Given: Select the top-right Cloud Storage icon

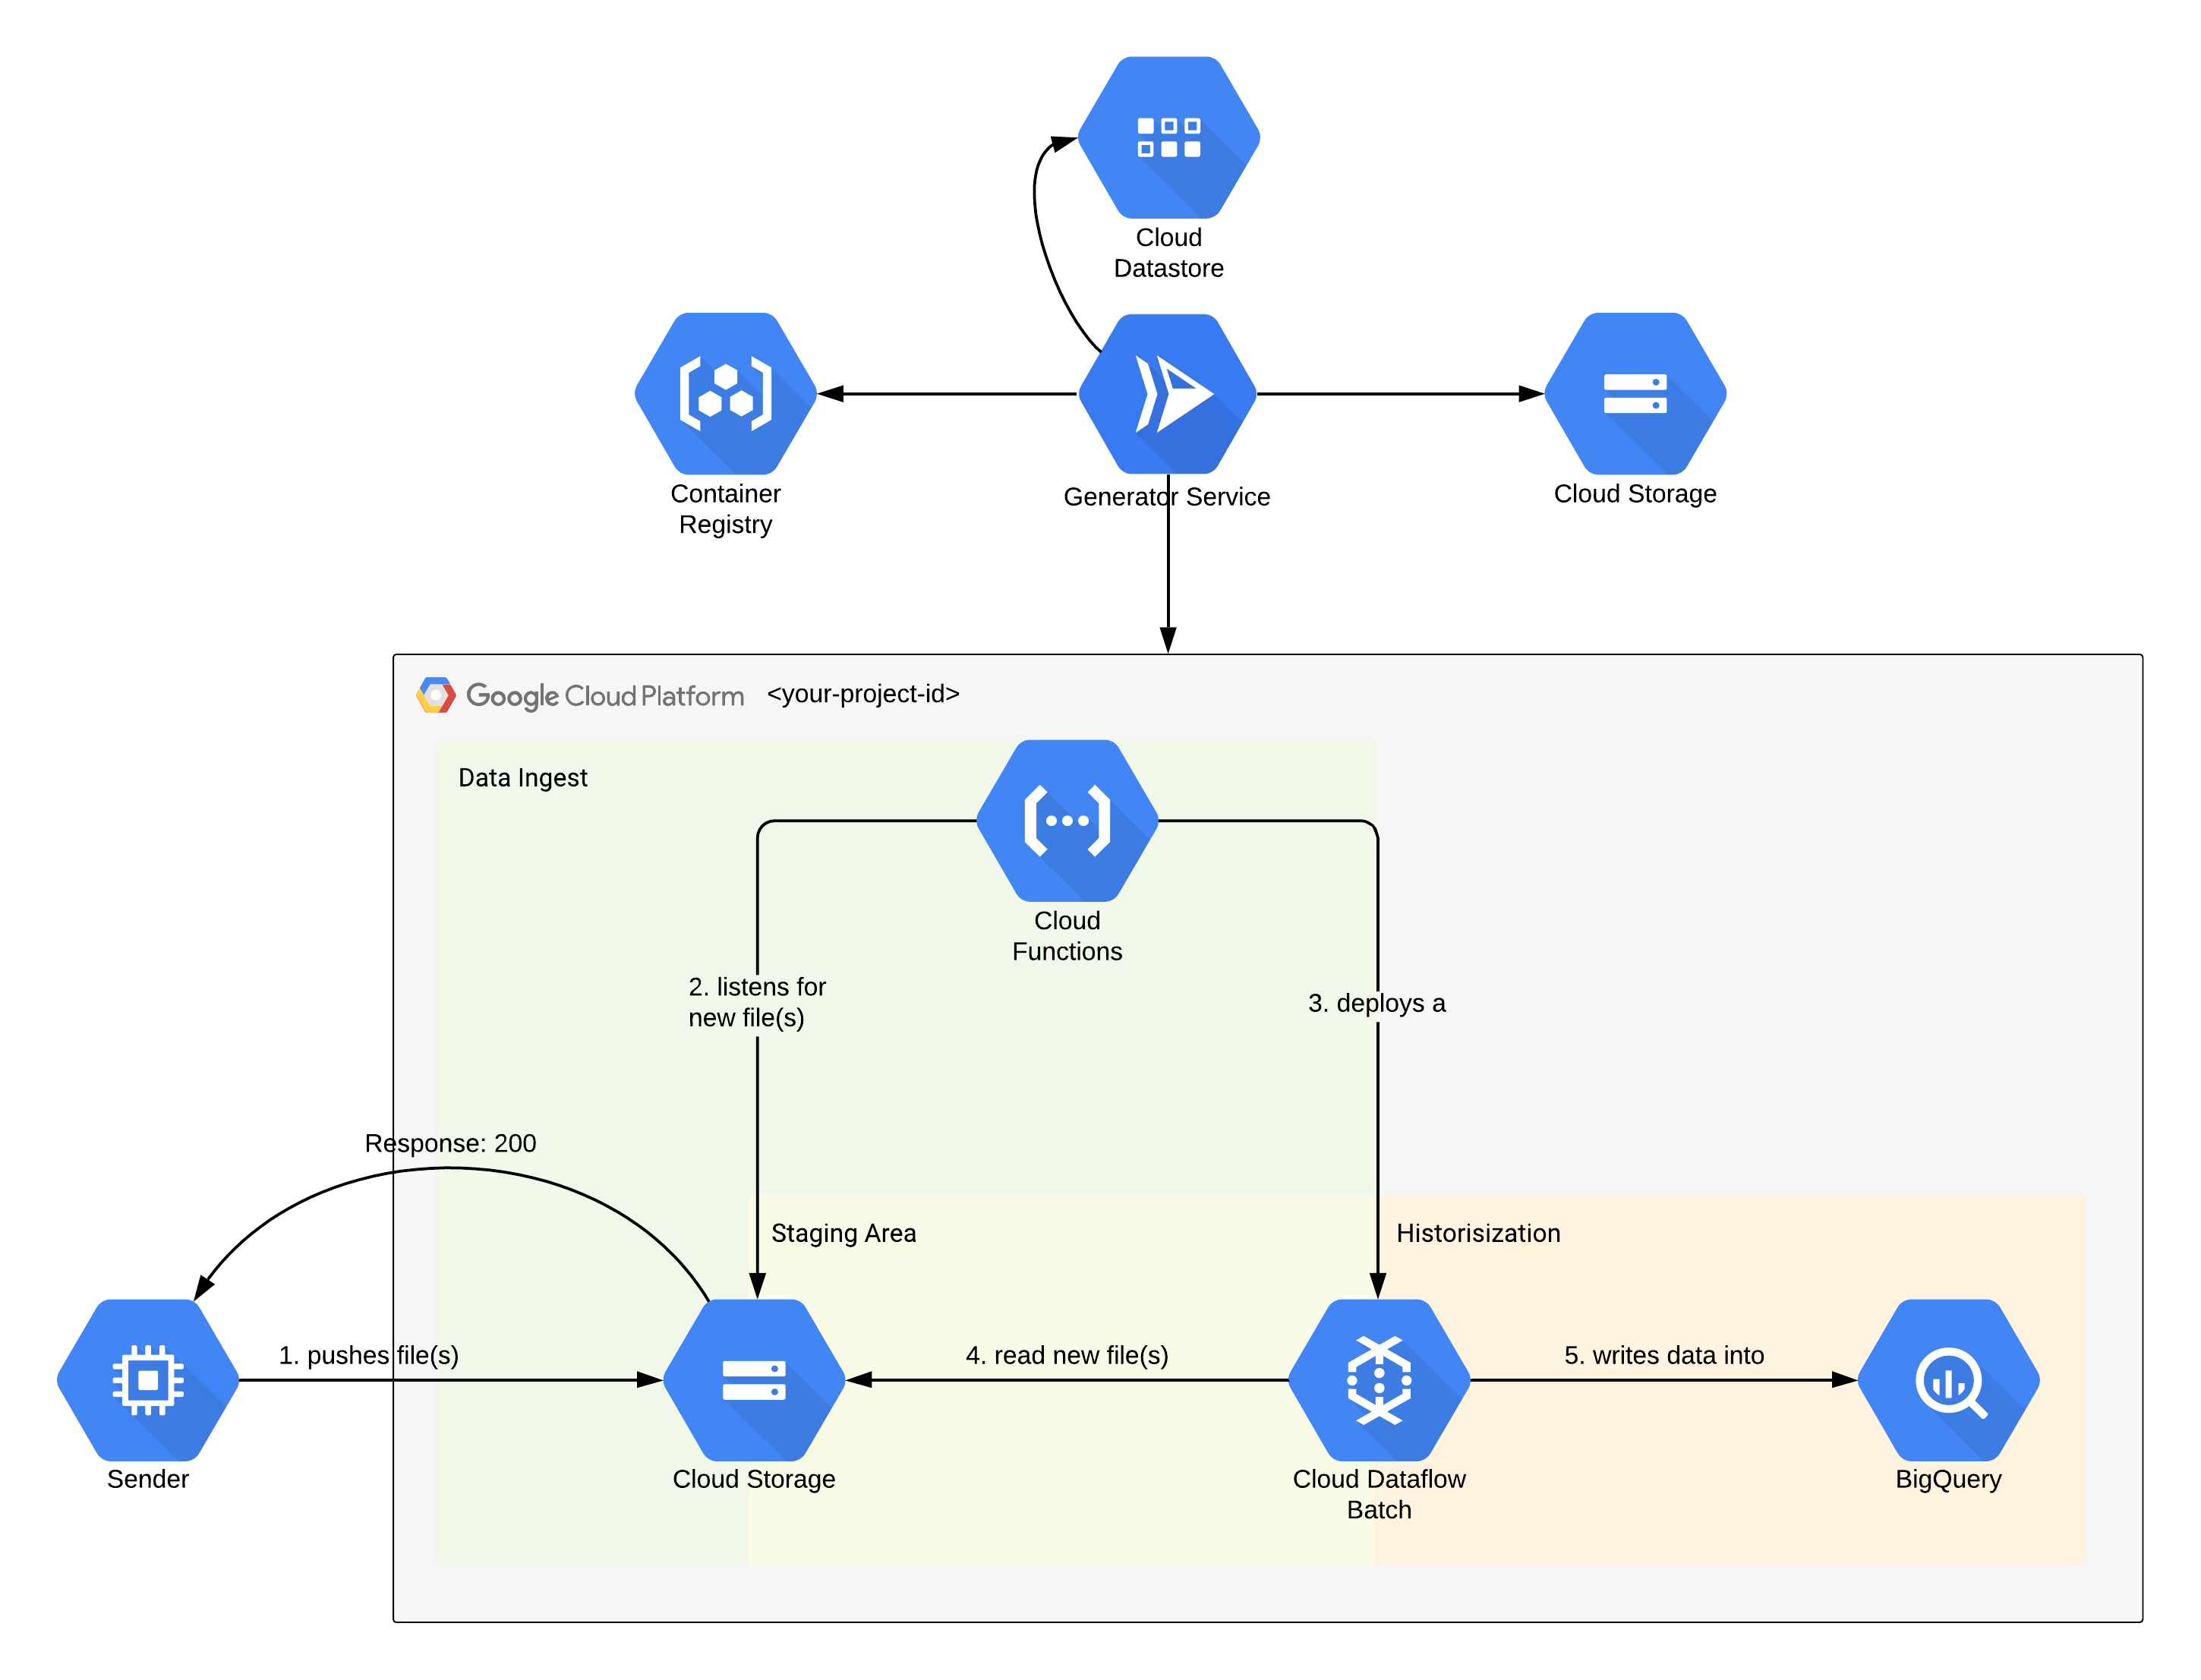Looking at the screenshot, I should [1635, 393].
